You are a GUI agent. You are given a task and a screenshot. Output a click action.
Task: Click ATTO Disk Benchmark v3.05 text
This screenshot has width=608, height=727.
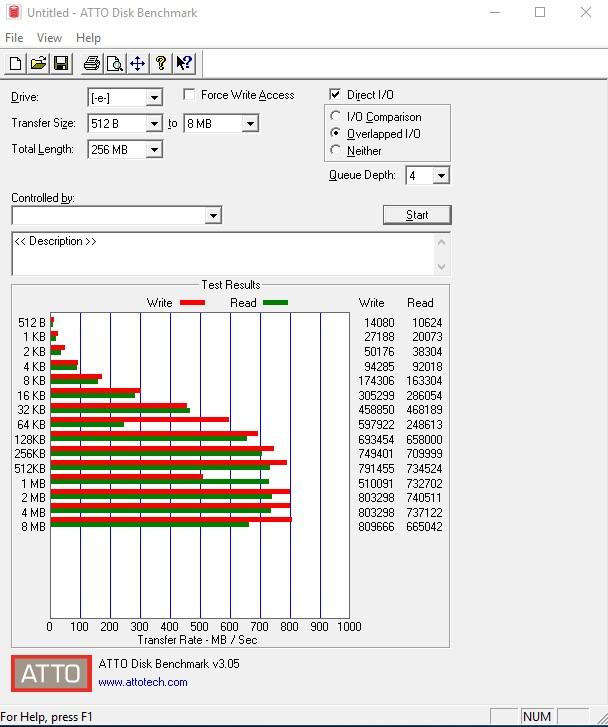coord(169,664)
